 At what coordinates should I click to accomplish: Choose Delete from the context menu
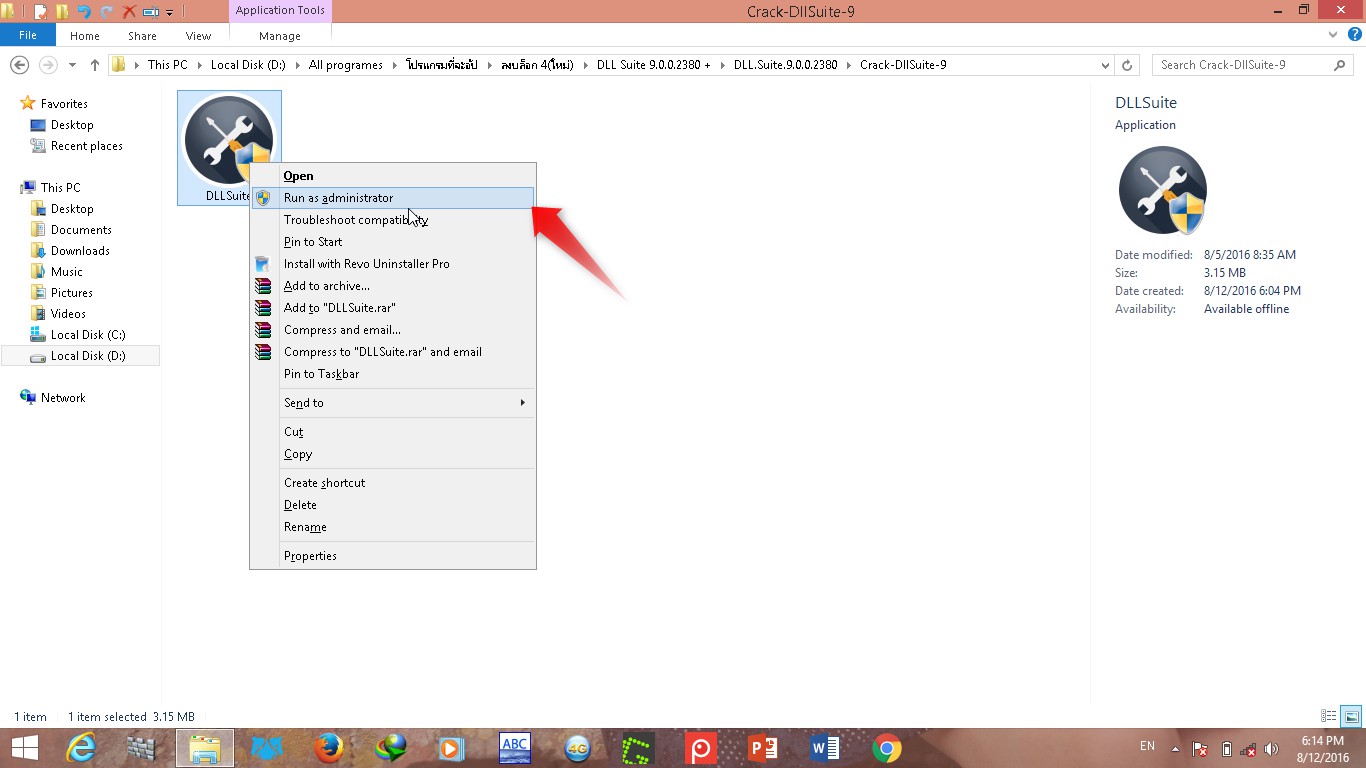[392, 505]
